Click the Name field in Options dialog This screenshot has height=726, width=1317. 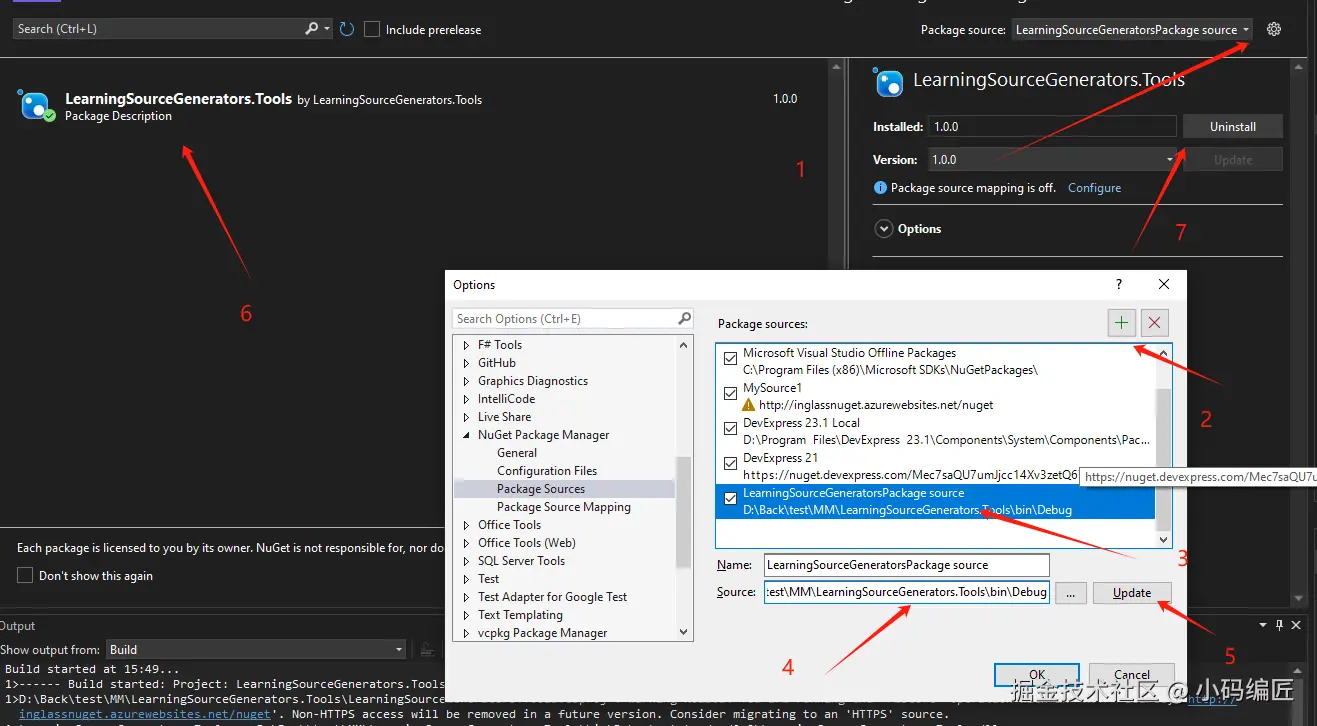coord(907,565)
